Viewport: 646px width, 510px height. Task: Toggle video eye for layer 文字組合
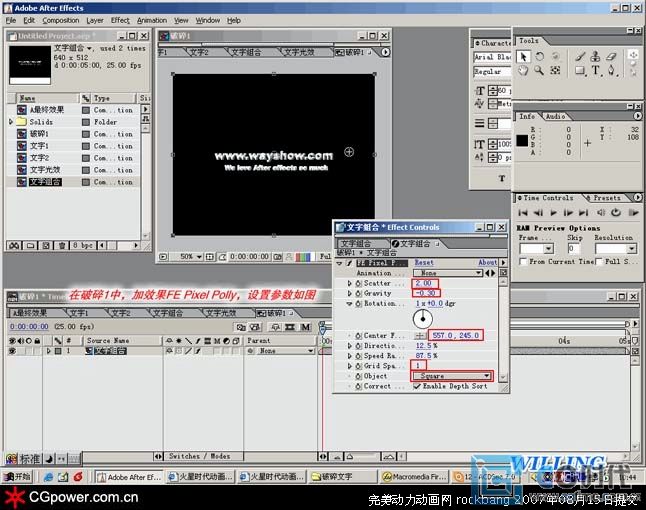tap(12, 351)
